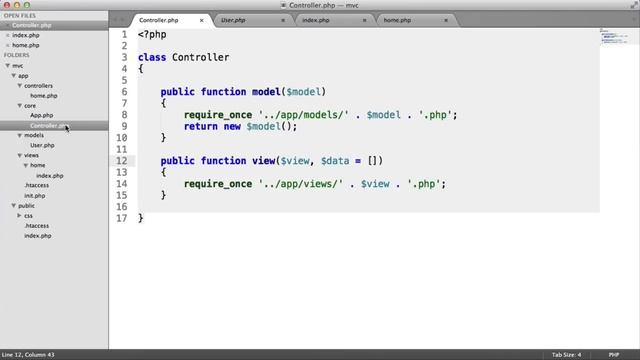This screenshot has width=640, height=360.
Task: Collapse the models folder
Action: tap(20, 135)
